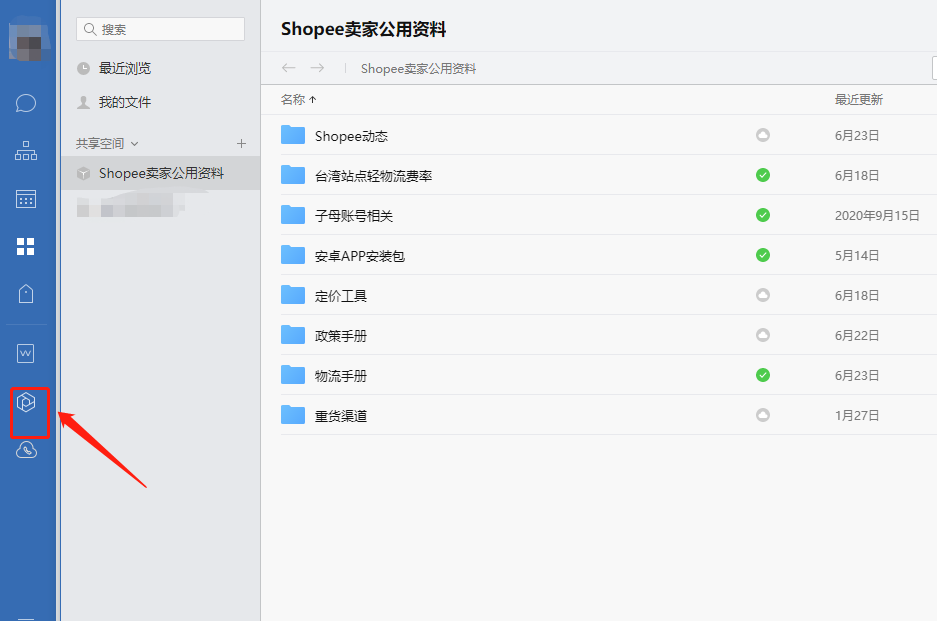Open the organization contacts icon
Image resolution: width=937 pixels, height=621 pixels.
click(26, 151)
